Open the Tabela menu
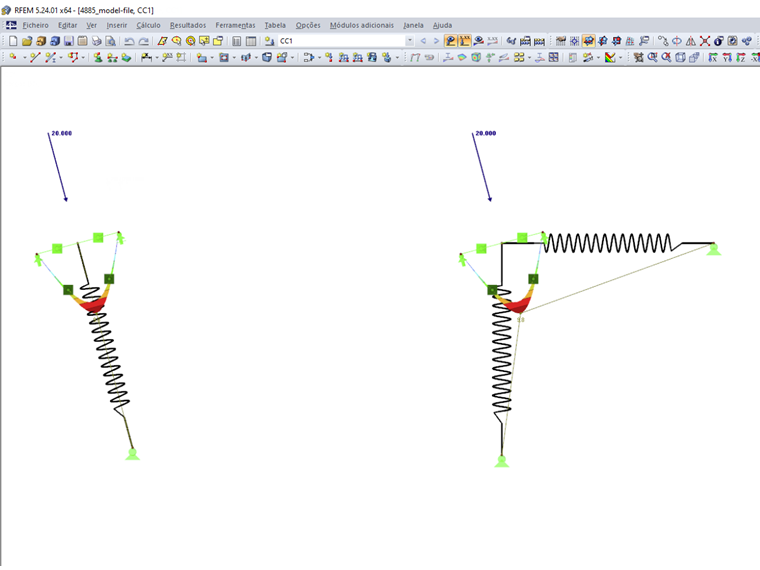 (x=275, y=25)
